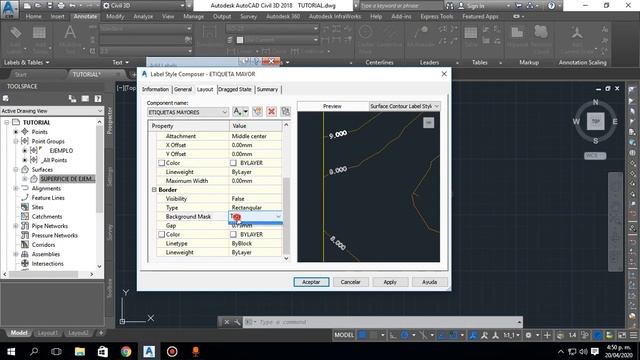The image size is (640, 360).
Task: Open the AutoCAD Civil 3D taskbar icon
Action: (x=149, y=351)
